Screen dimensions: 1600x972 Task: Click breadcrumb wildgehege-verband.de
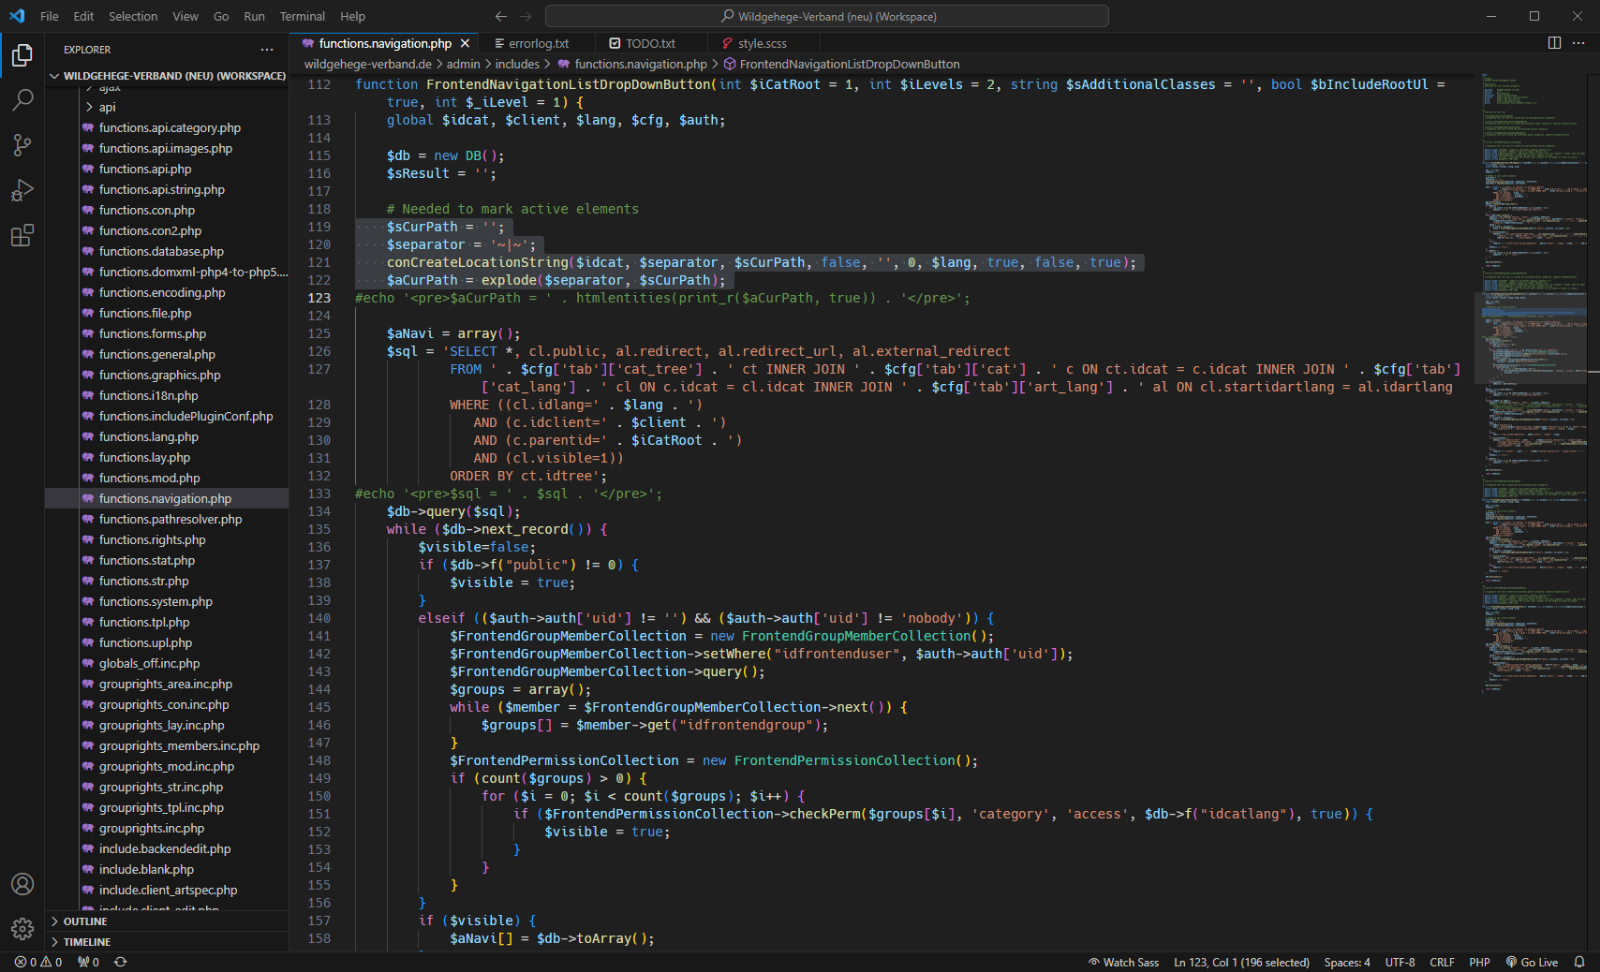coord(368,64)
